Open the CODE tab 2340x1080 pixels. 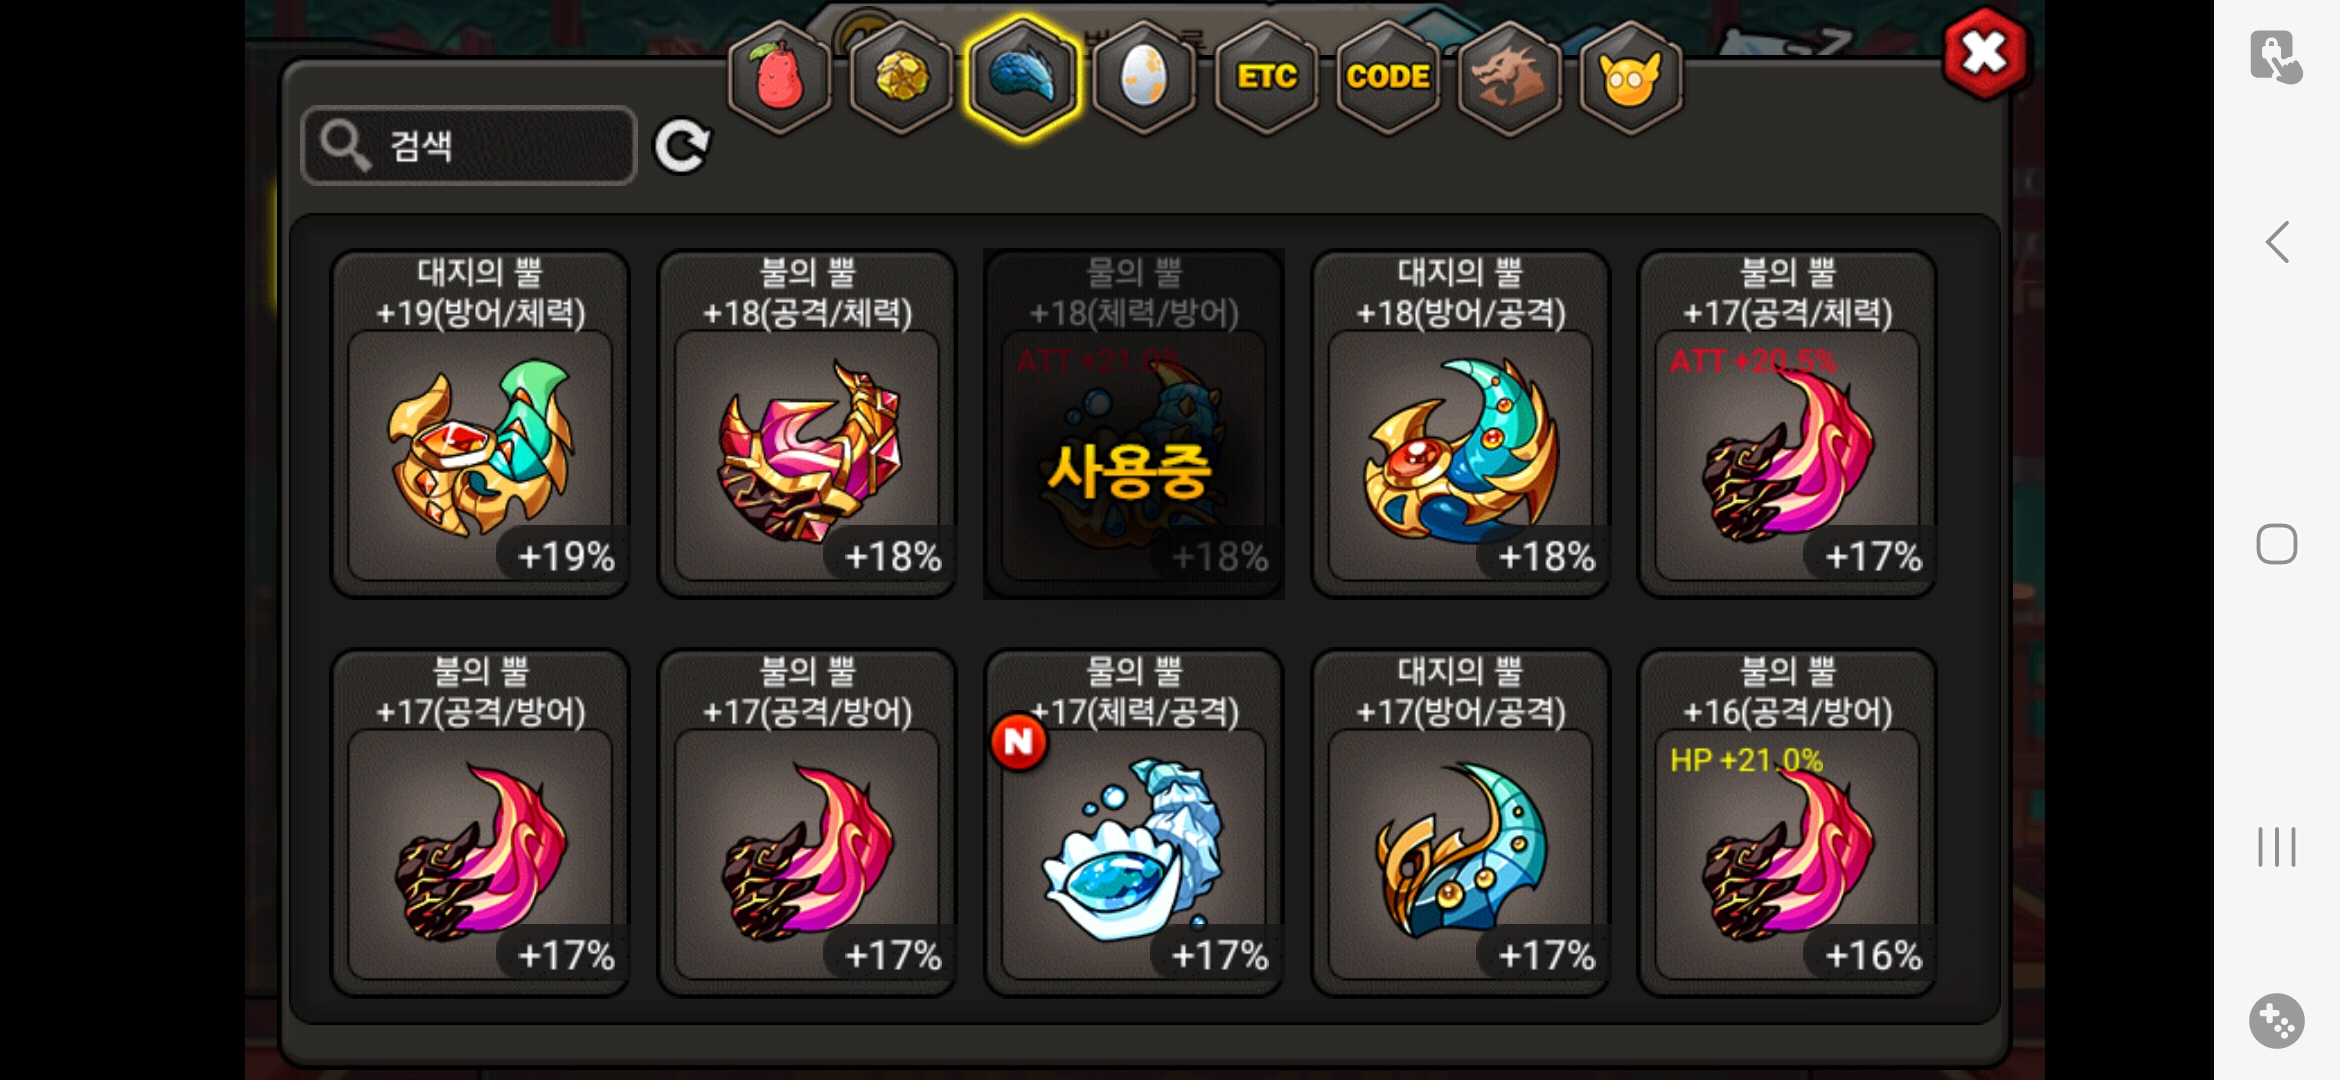coord(1388,76)
